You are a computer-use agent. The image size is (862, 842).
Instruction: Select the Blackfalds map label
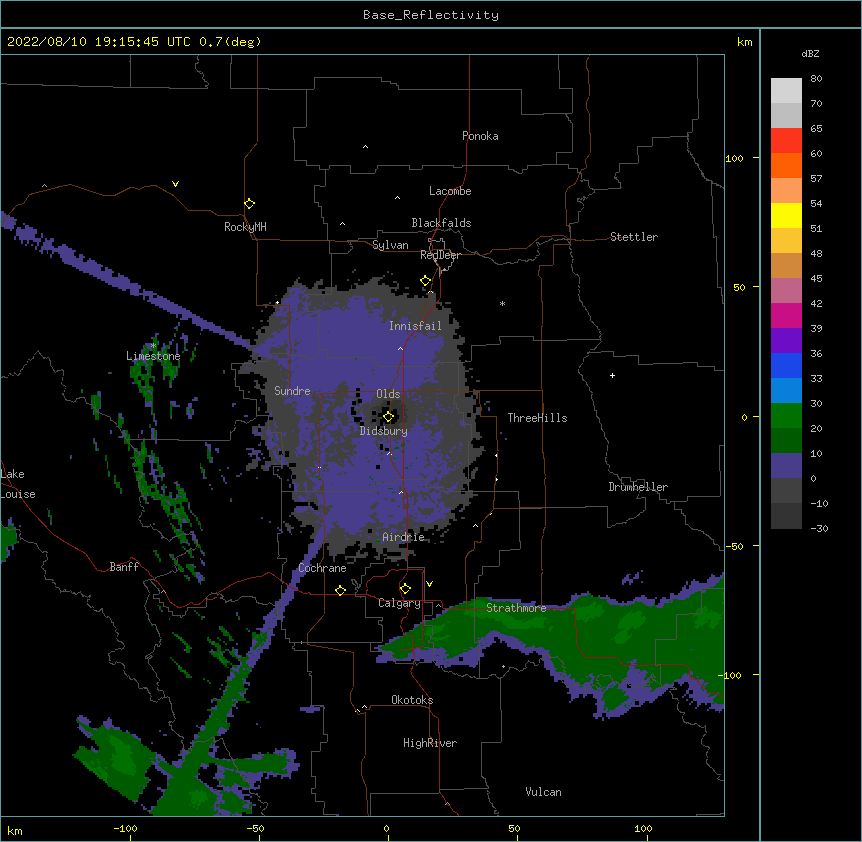(x=441, y=223)
